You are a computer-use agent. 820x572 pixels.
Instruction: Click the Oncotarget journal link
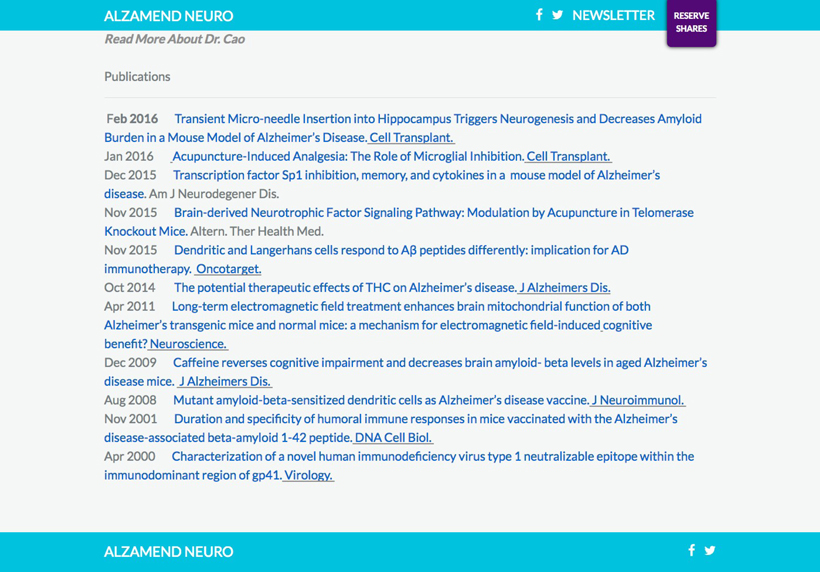pos(228,269)
